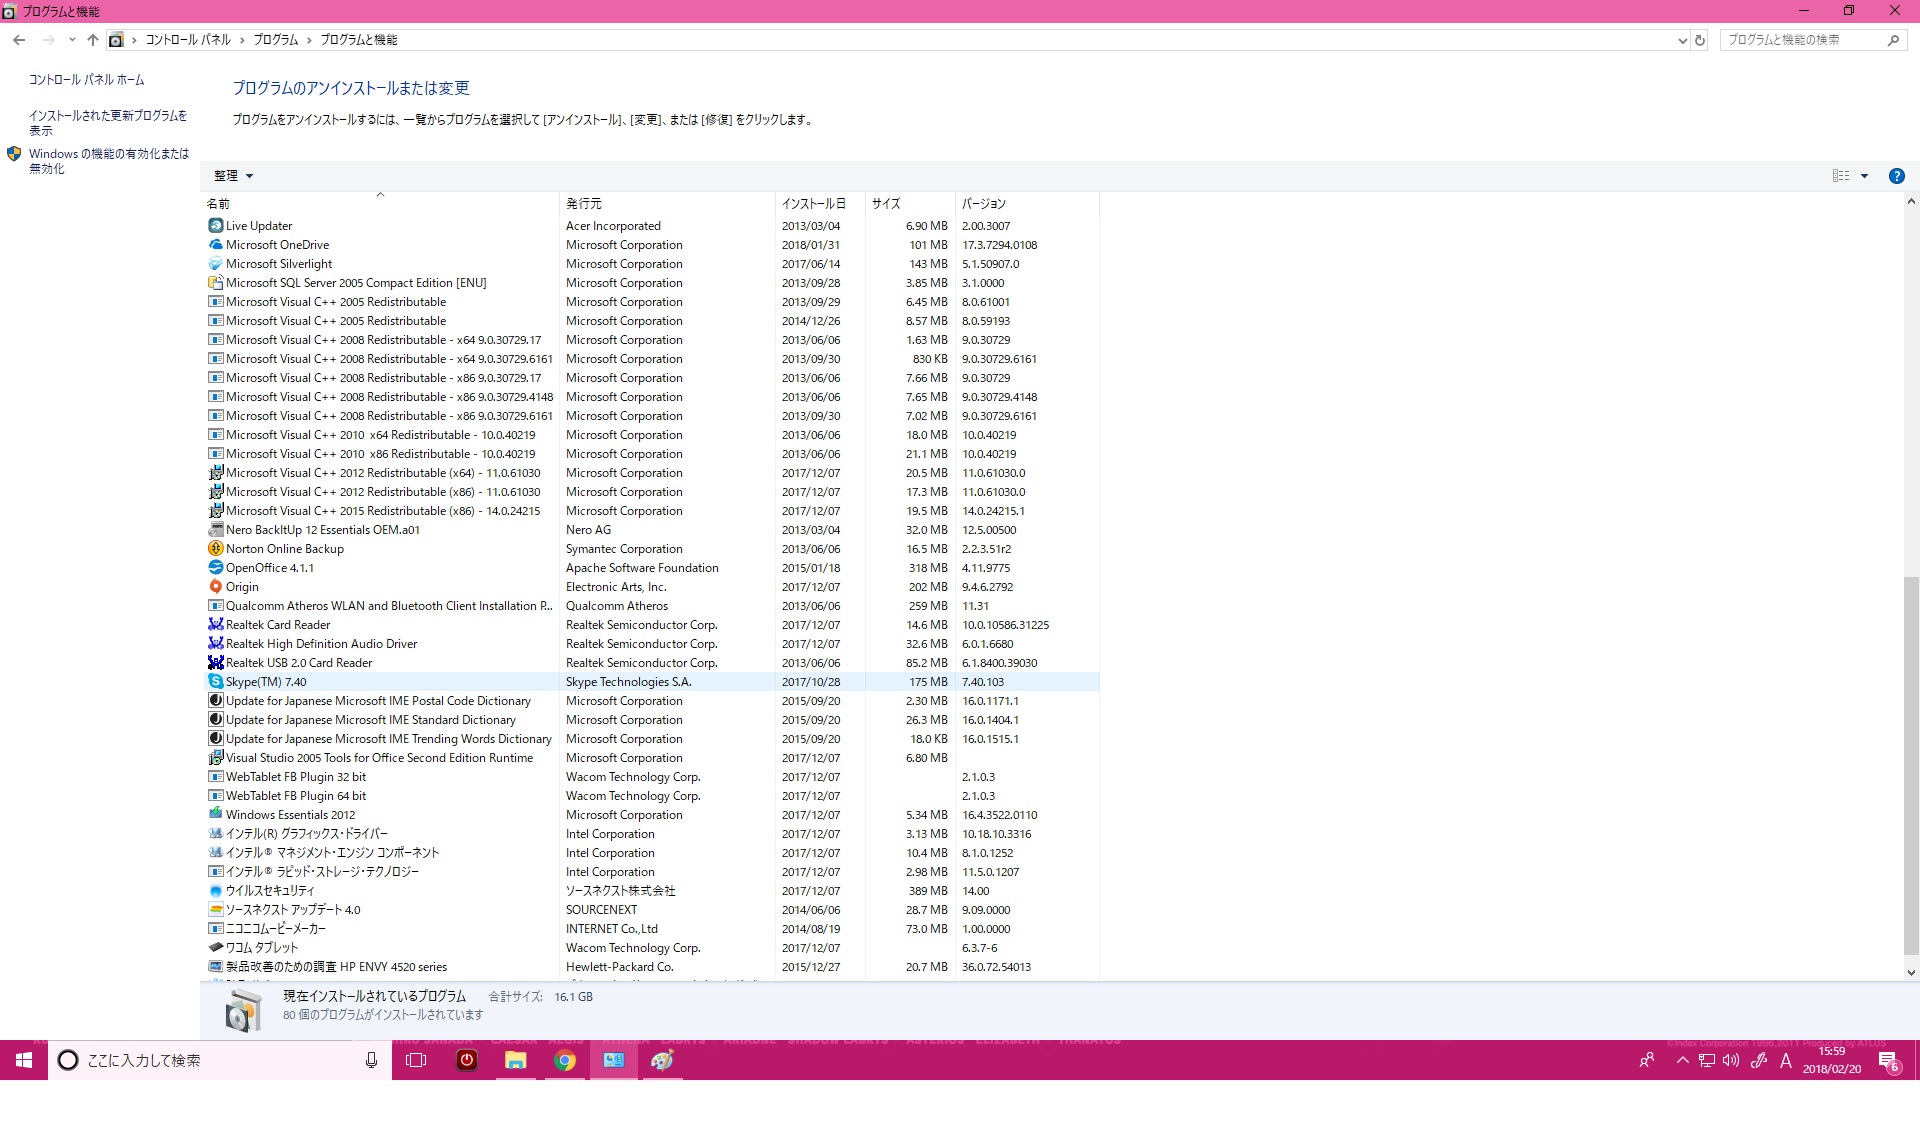Select the Origin program entry
1920x1145 pixels.
(x=242, y=587)
